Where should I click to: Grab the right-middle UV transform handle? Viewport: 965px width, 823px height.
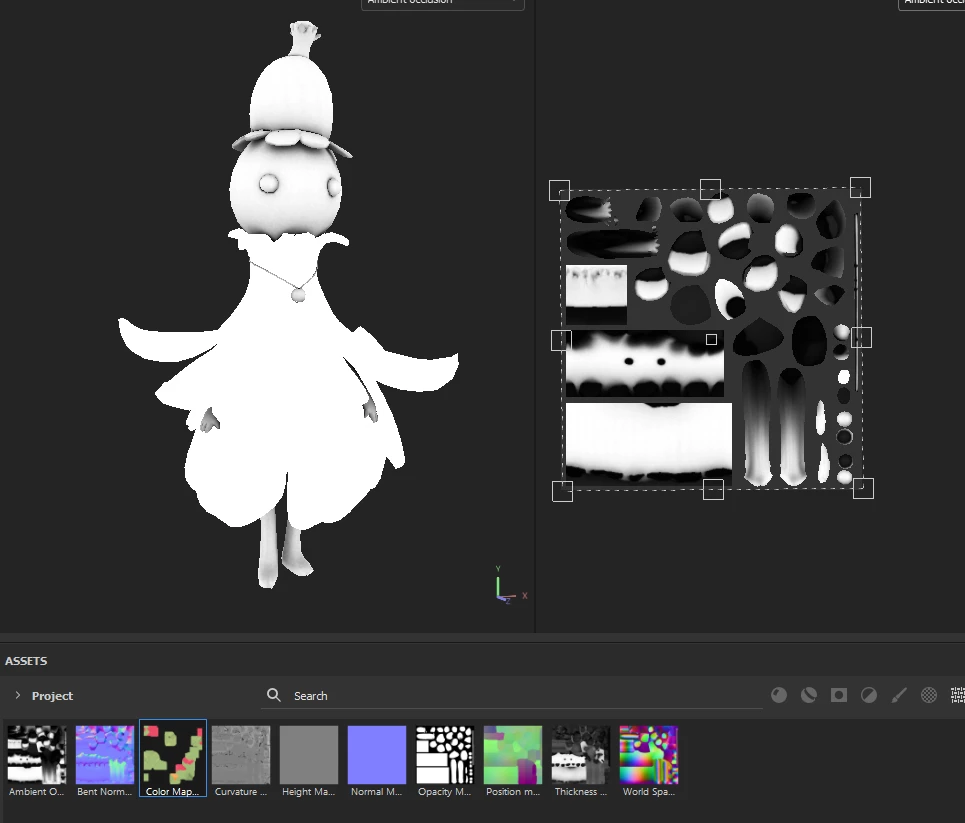[862, 337]
